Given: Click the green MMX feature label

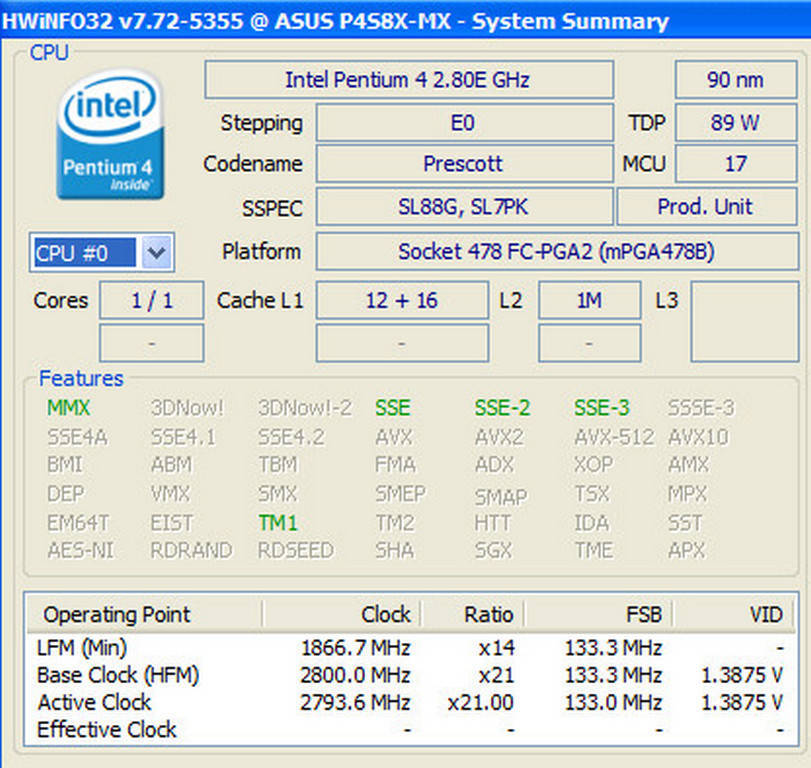Looking at the screenshot, I should [68, 408].
